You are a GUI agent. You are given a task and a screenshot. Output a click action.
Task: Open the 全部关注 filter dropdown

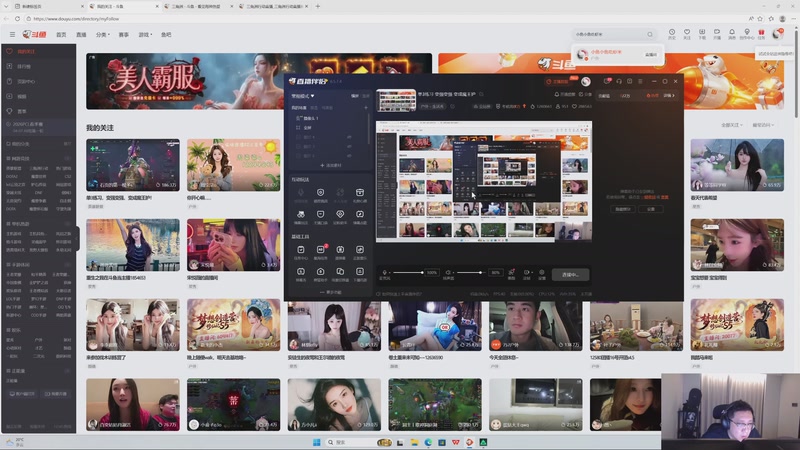coord(732,125)
